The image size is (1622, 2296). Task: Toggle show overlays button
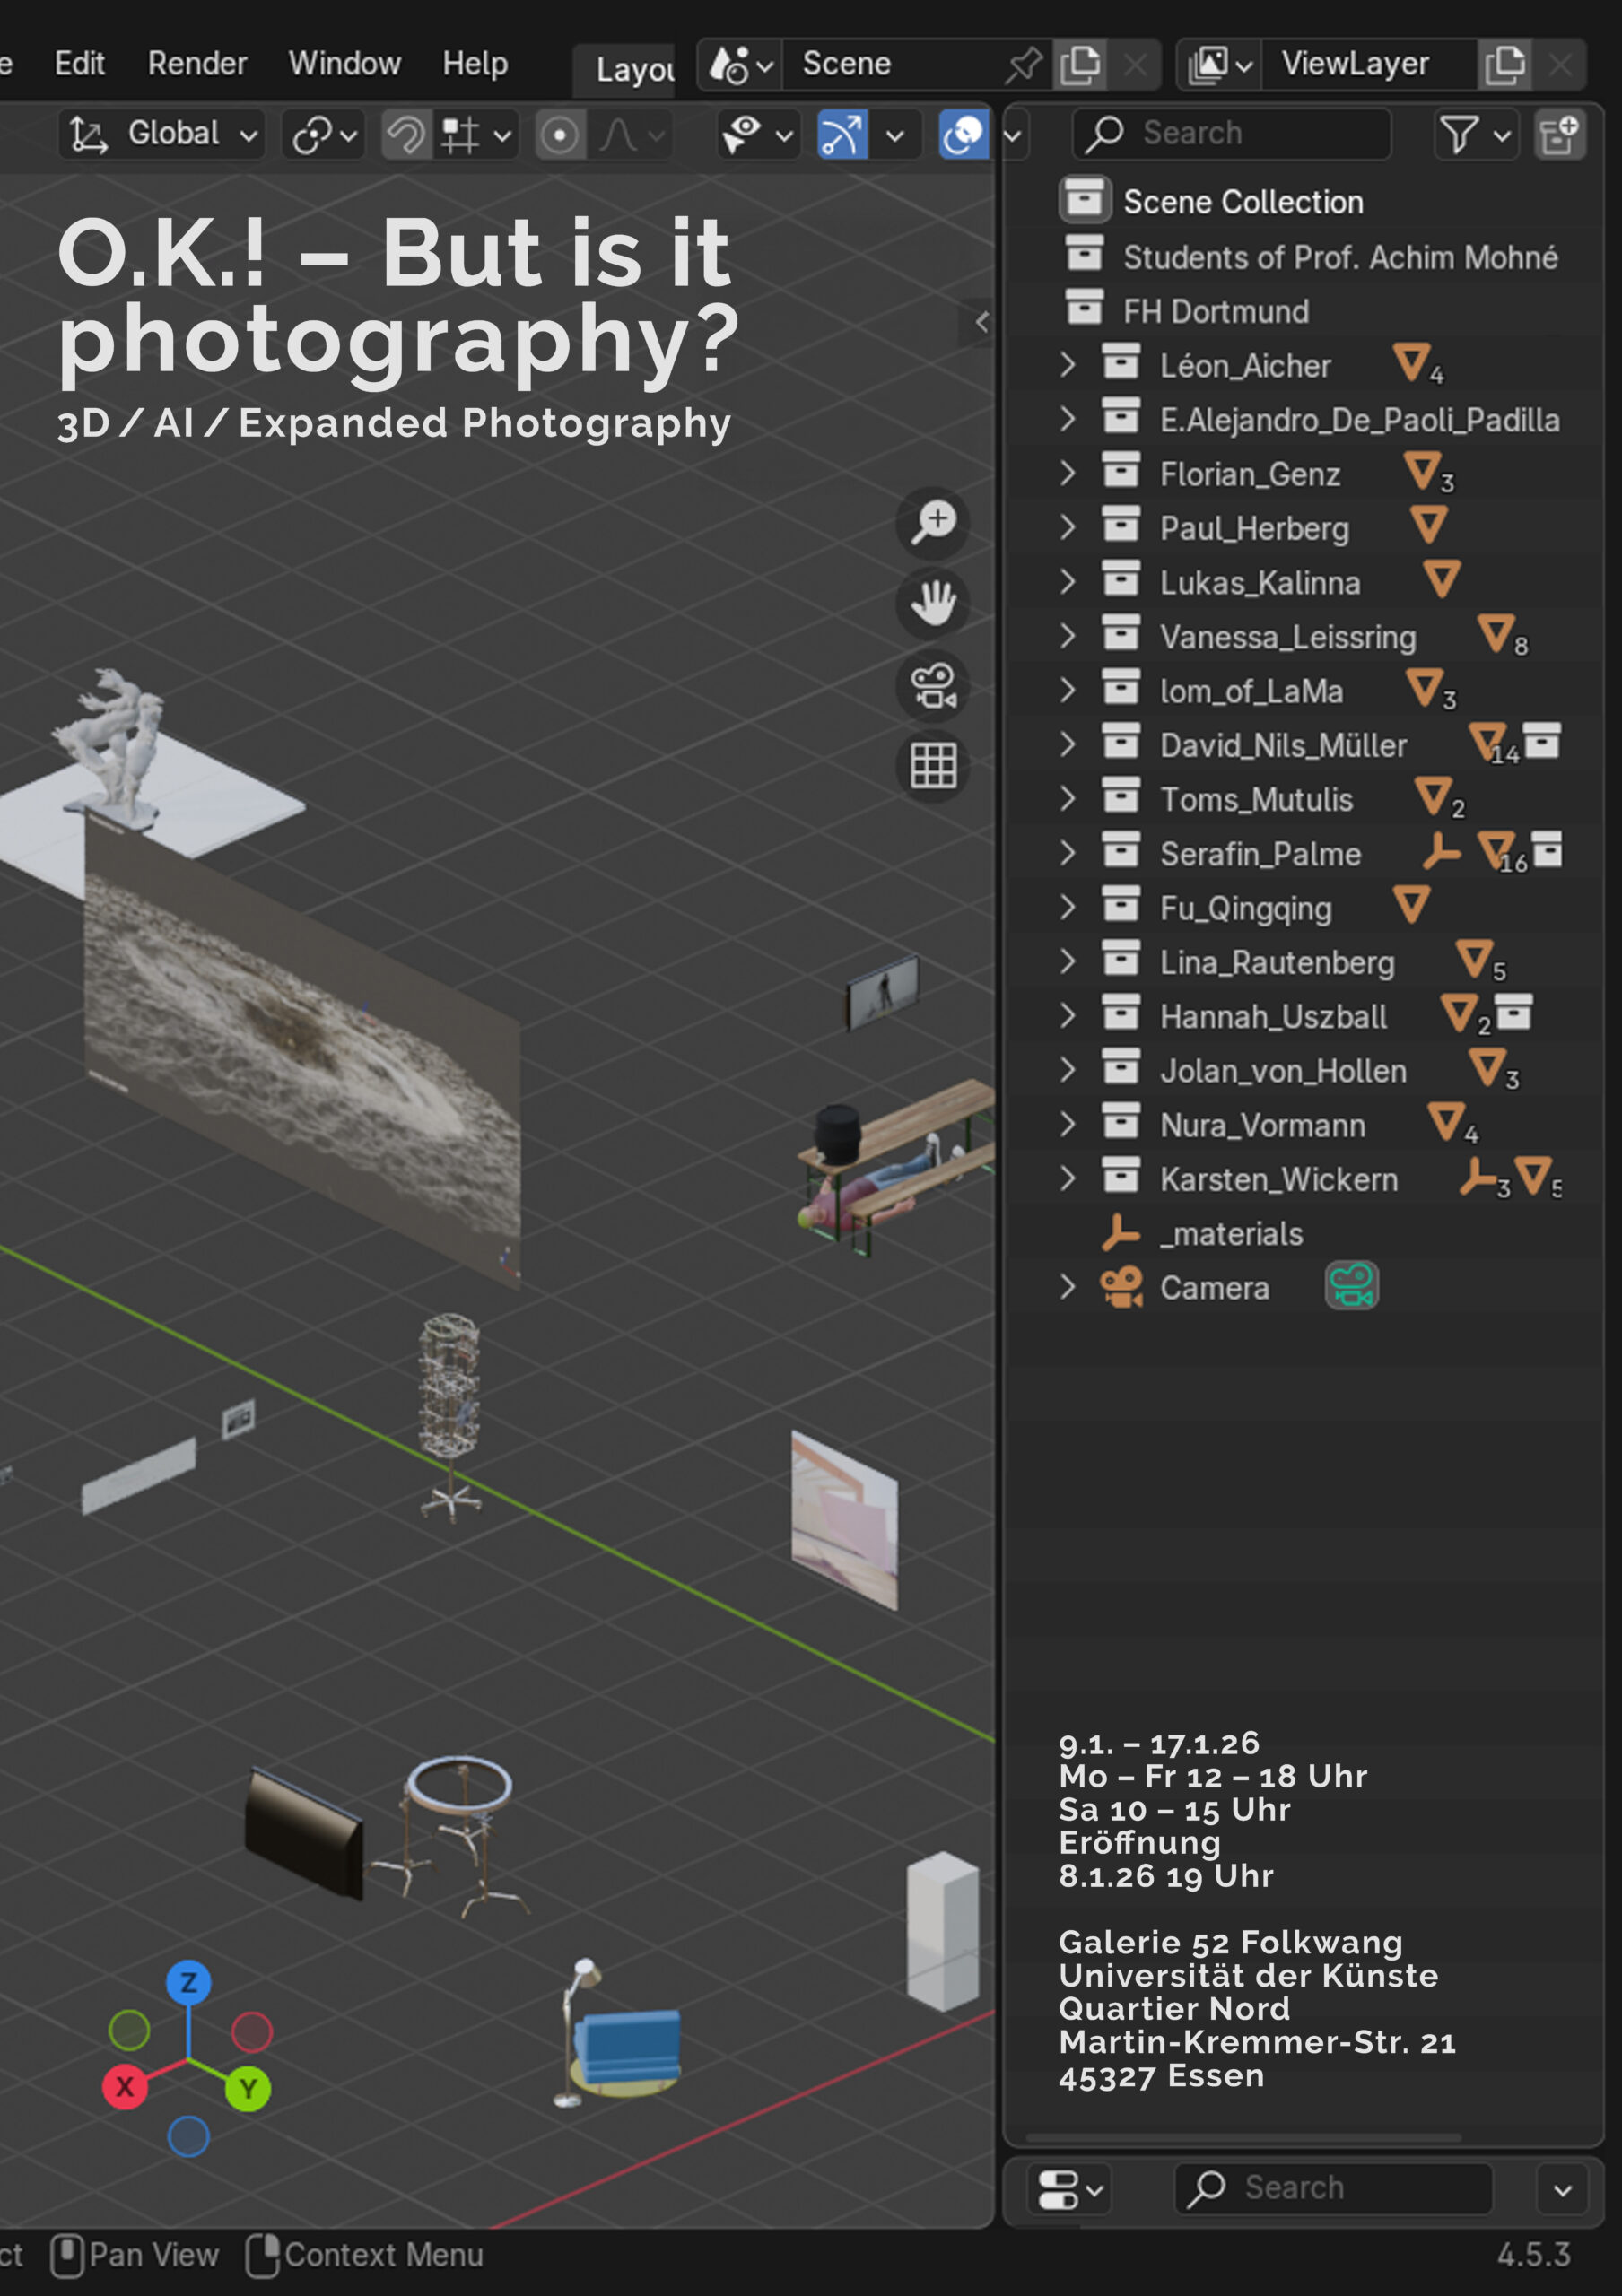tap(963, 134)
